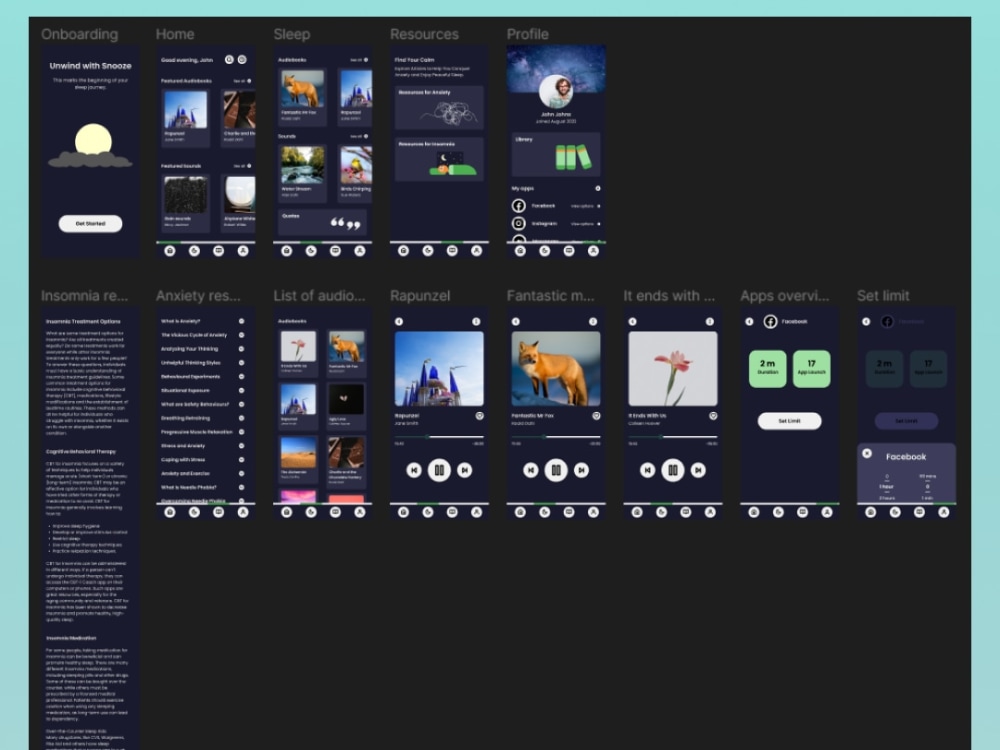Select Rain sounds card on Home frame
1000x750 pixels.
point(185,203)
